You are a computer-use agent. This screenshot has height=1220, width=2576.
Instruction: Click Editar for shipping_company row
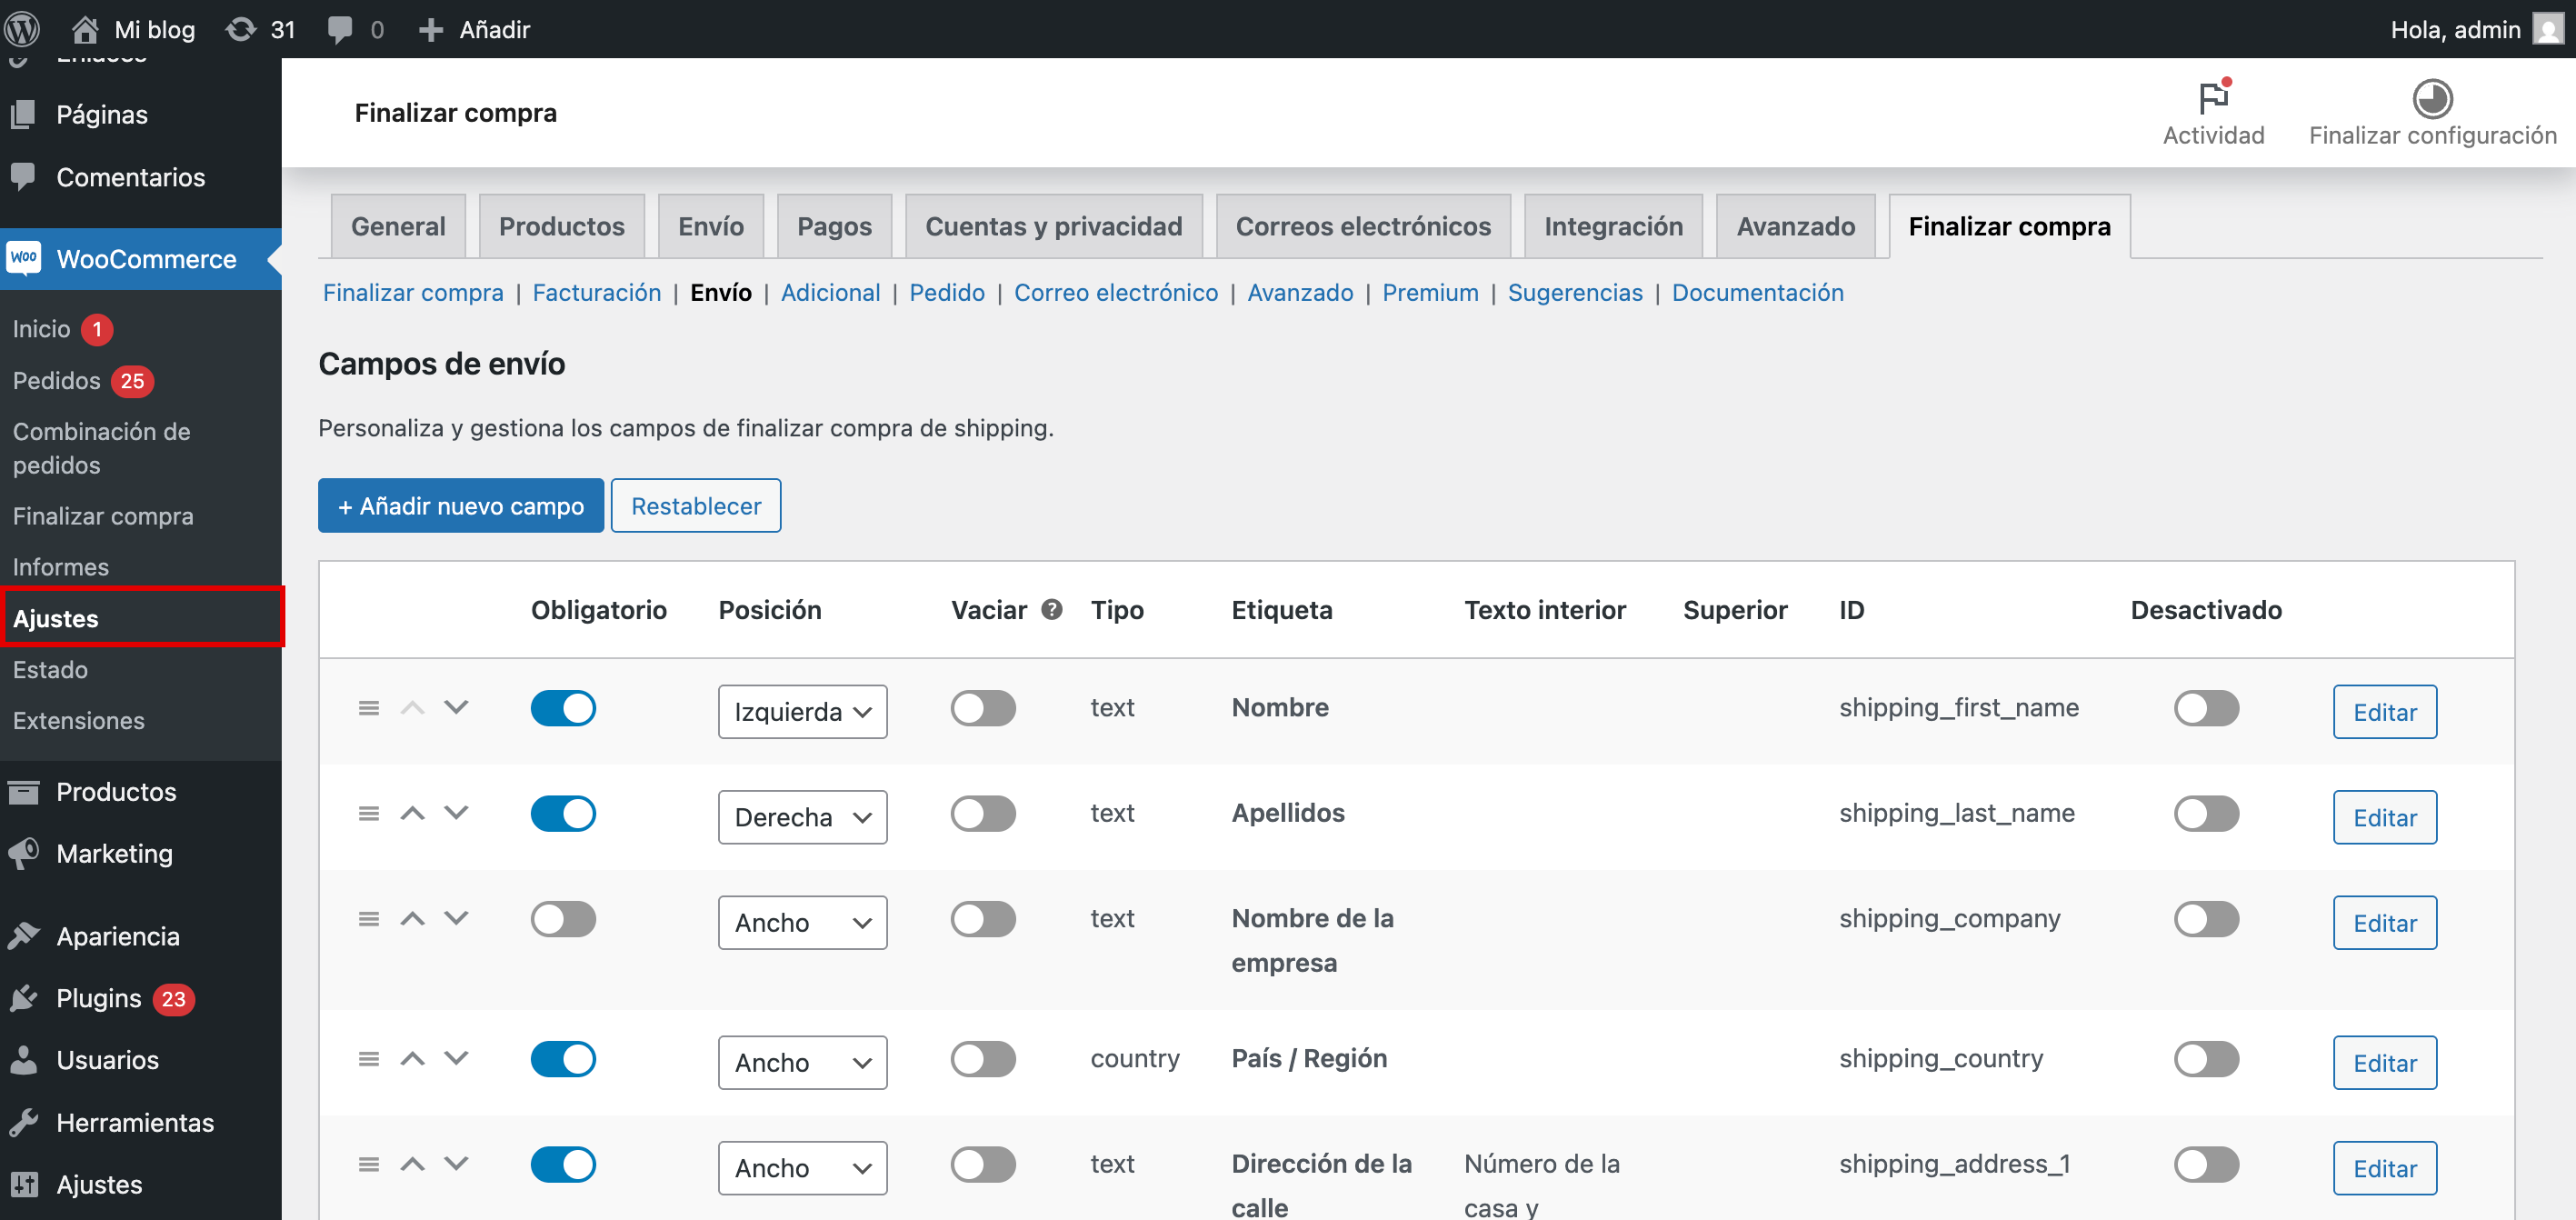pos(2384,922)
